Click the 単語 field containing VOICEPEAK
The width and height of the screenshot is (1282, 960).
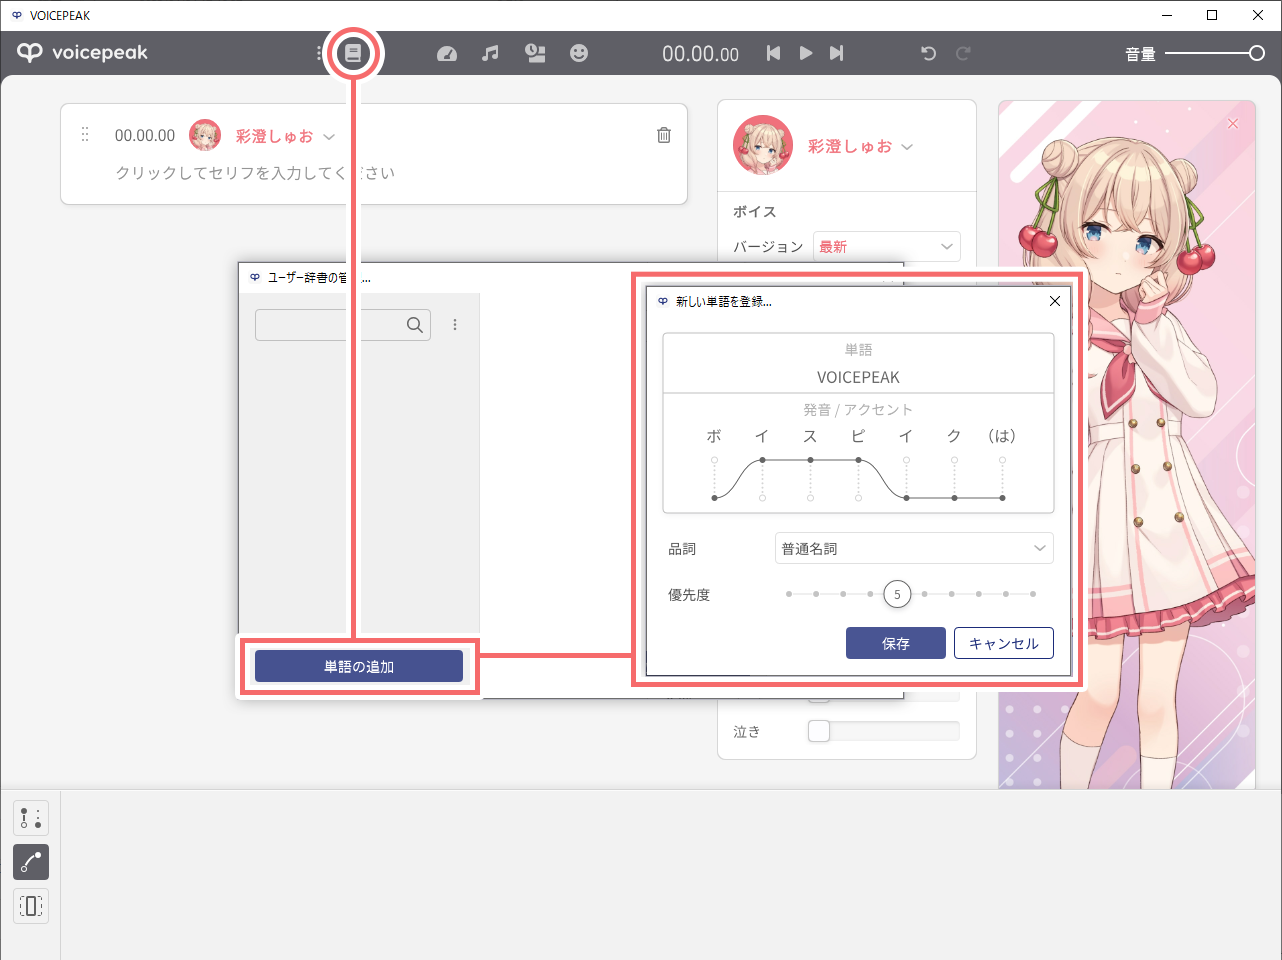coord(858,377)
